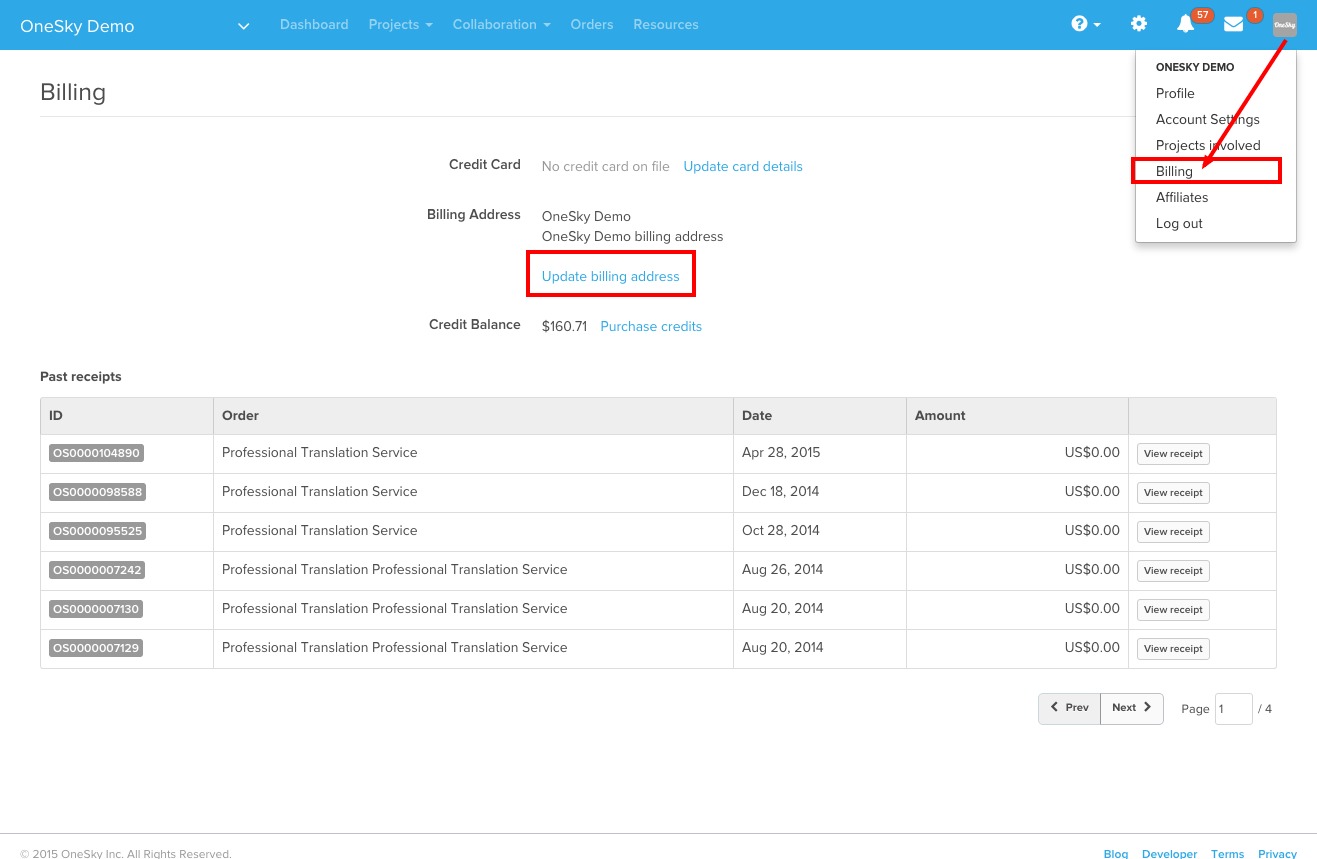Click the ID column header
Image resolution: width=1317 pixels, height=859 pixels.
point(127,416)
